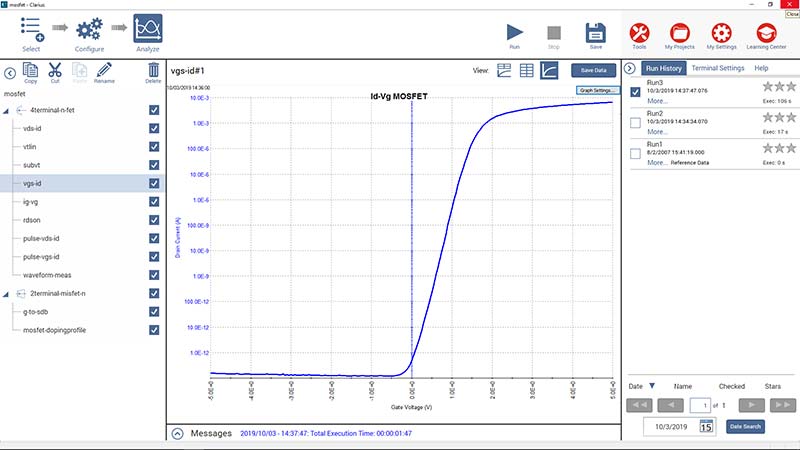The image size is (800, 450).
Task: Collapse the right Run History panel arrow
Action: [630, 68]
